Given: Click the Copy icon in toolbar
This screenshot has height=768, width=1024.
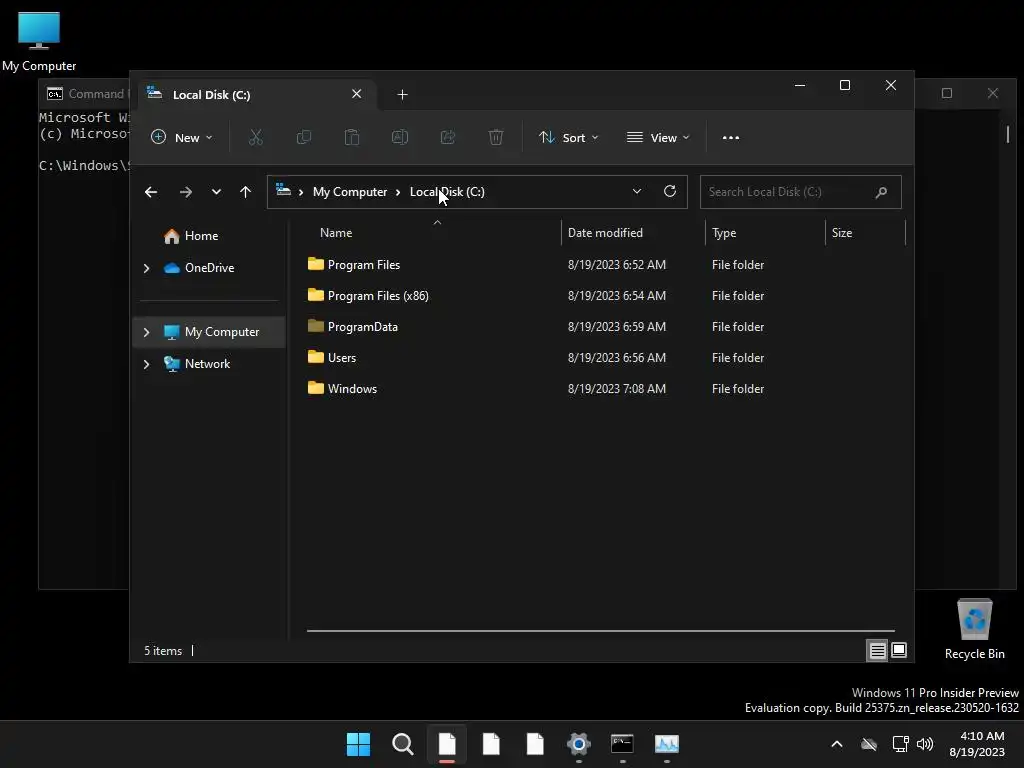Looking at the screenshot, I should click(304, 137).
